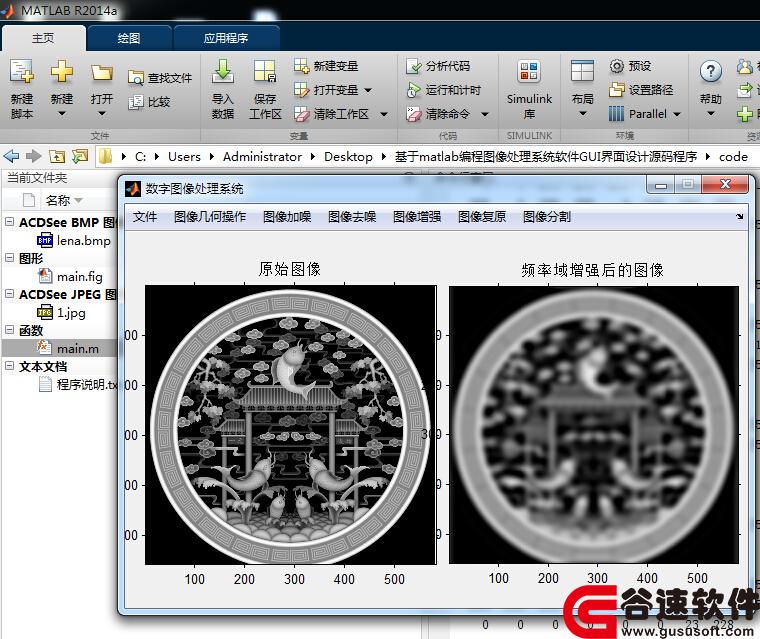Go forward with the right arrow
Screen dimensions: 760x639
pyautogui.click(x=33, y=156)
